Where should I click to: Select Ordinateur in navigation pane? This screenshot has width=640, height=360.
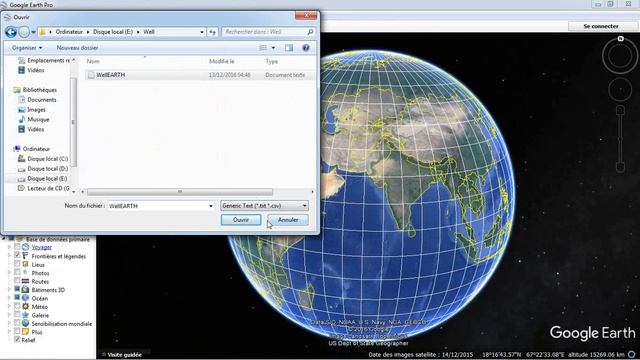click(x=32, y=149)
